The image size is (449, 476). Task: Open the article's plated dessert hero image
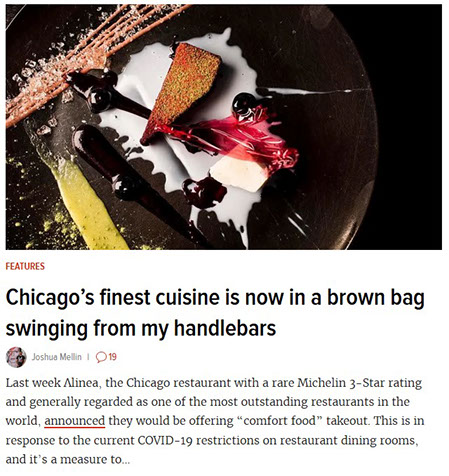[x=224, y=127]
